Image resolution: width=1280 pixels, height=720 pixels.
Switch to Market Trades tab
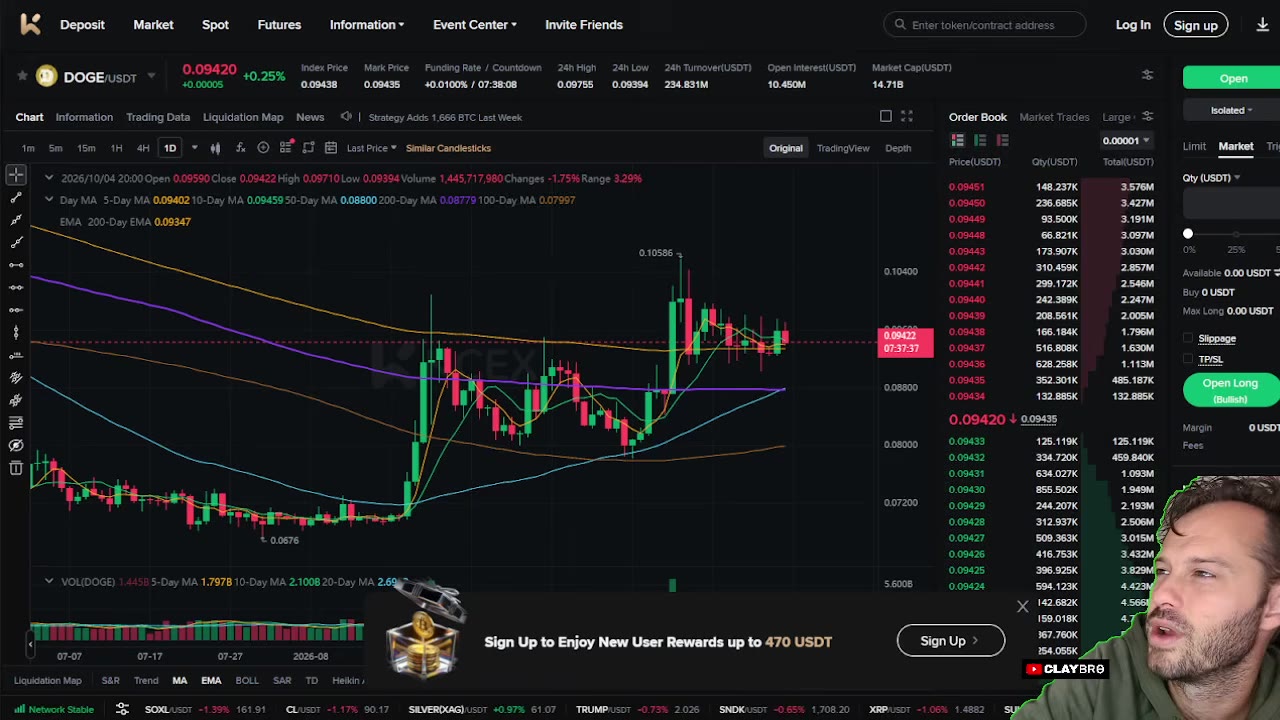tap(1054, 117)
